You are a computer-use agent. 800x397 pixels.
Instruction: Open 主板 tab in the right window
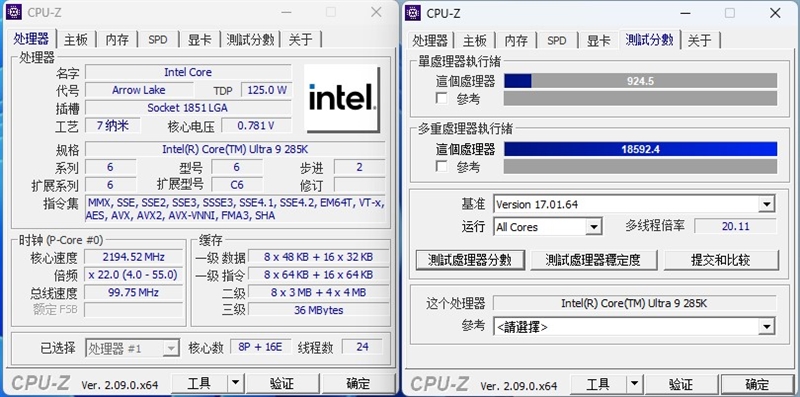tap(474, 40)
